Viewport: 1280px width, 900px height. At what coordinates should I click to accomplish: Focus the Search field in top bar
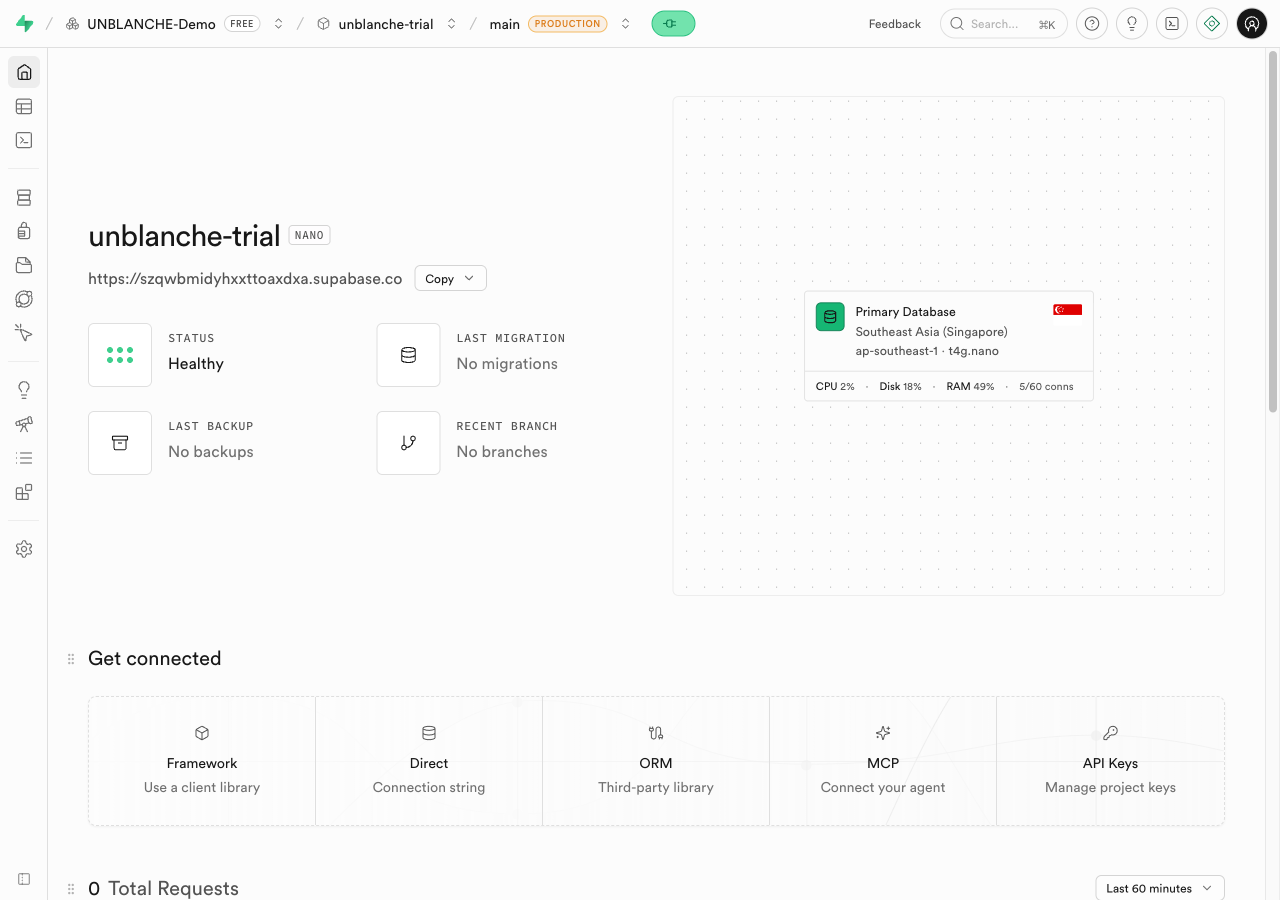pos(1004,24)
